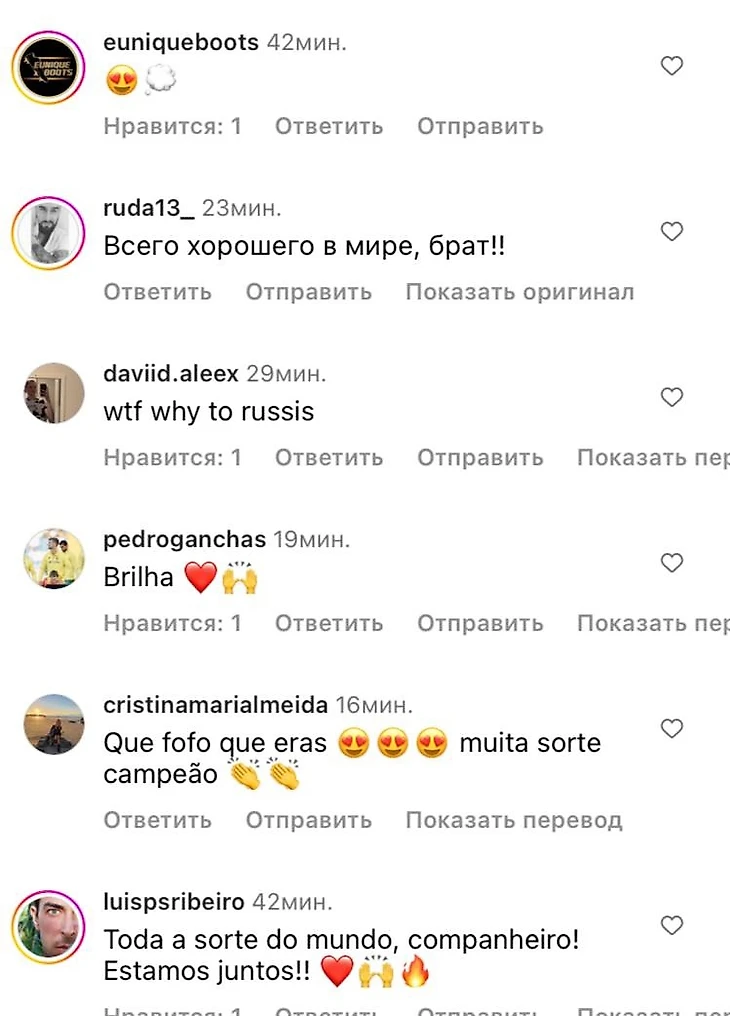Like the euniqueboots comment with heart icon

click(672, 65)
